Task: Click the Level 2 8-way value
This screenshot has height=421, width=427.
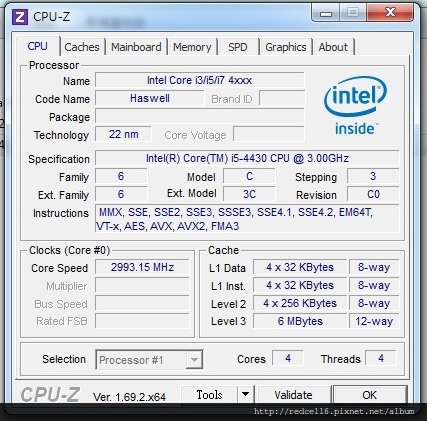Action: pos(374,303)
